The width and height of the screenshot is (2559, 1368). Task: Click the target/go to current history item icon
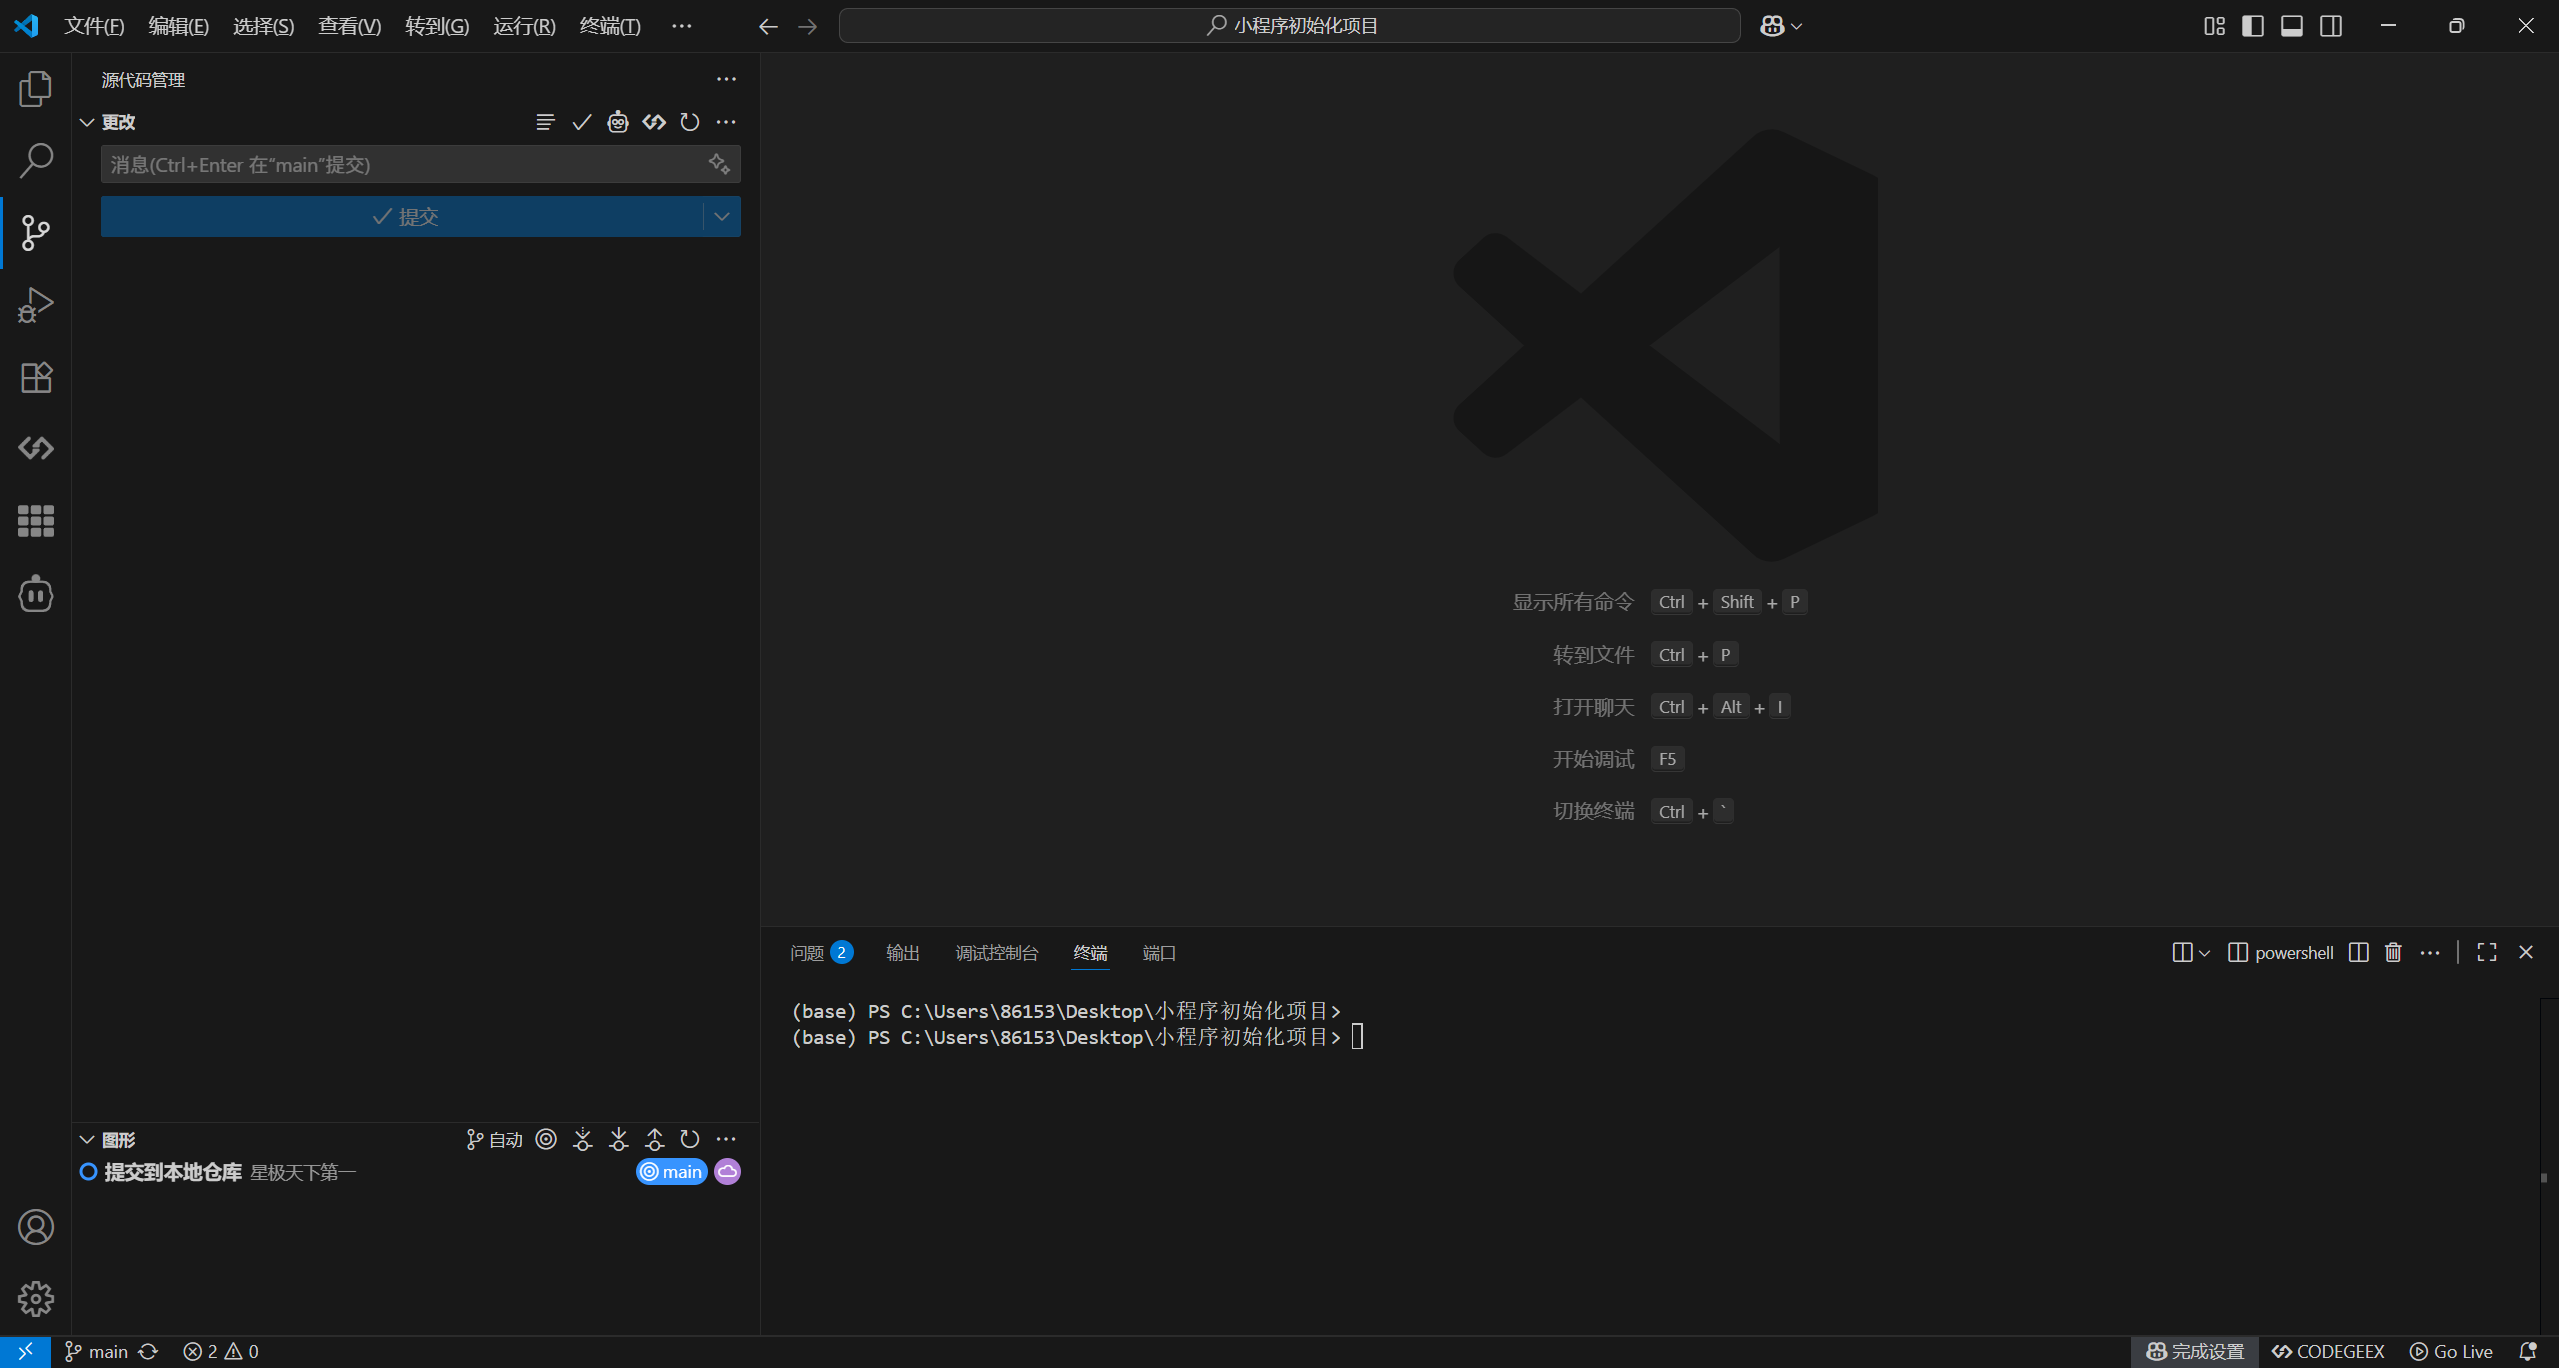546,1139
